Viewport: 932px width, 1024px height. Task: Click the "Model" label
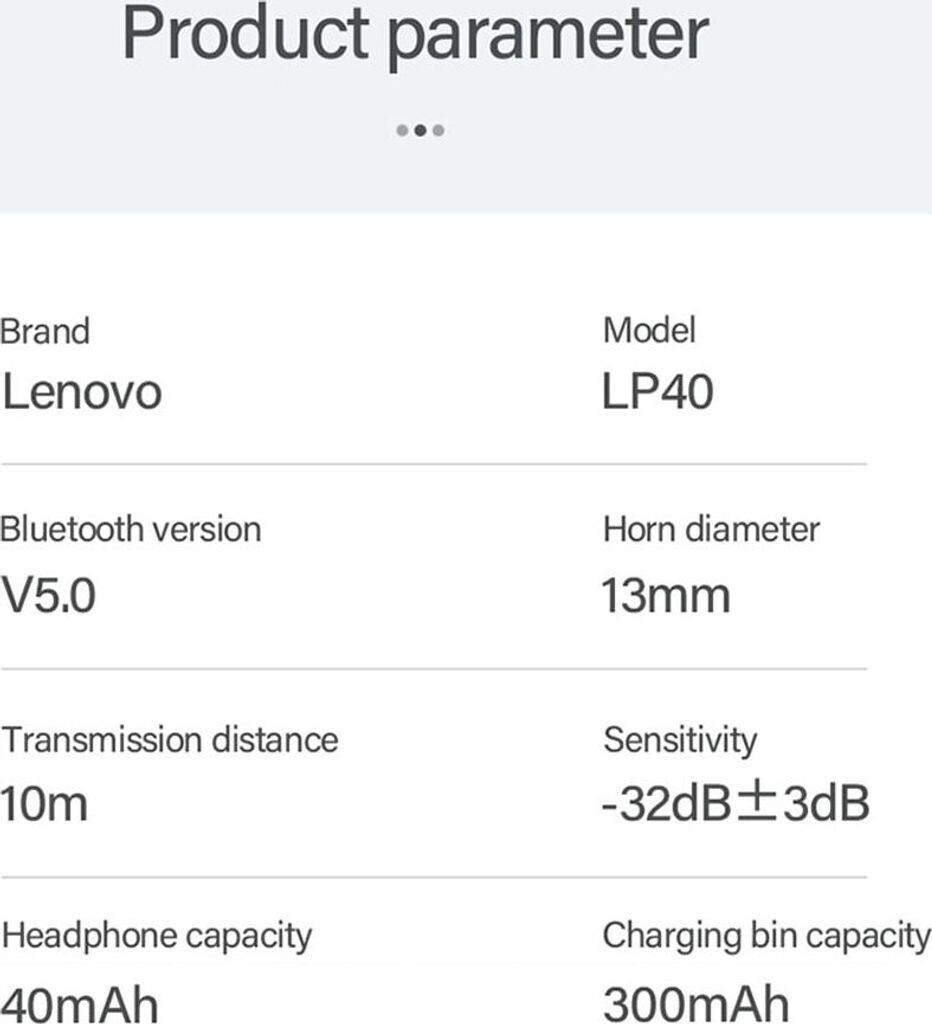(x=649, y=330)
